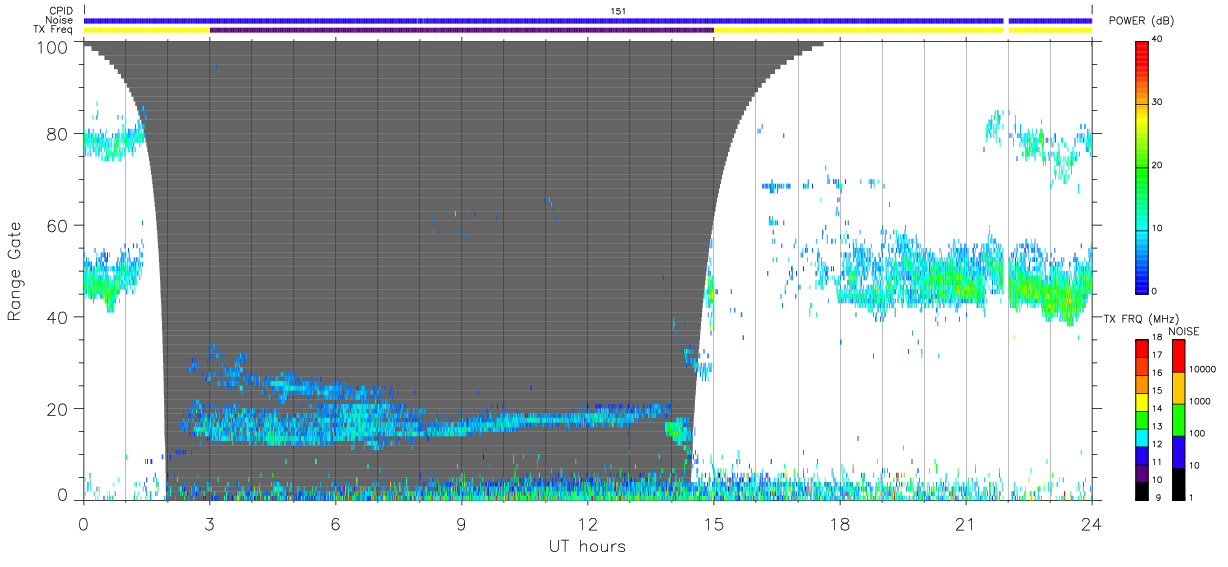1228x567 pixels.
Task: Click the '15' tick on UT hours axis
Action: click(714, 523)
